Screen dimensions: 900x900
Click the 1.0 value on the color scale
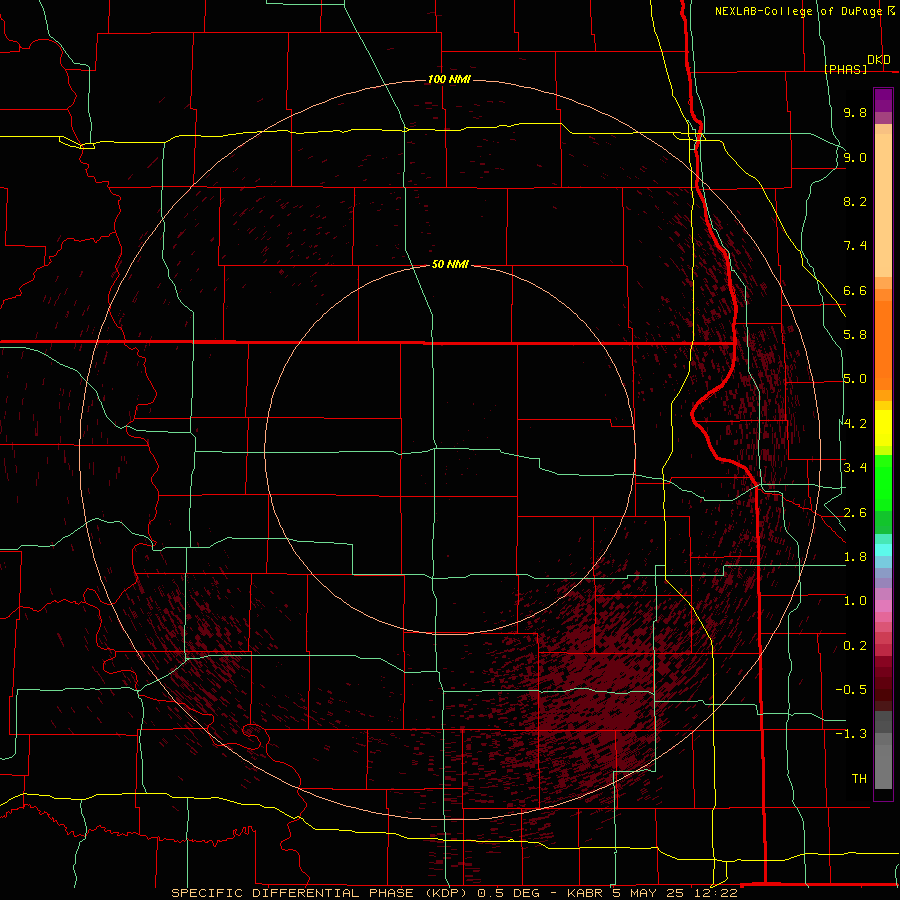855,601
